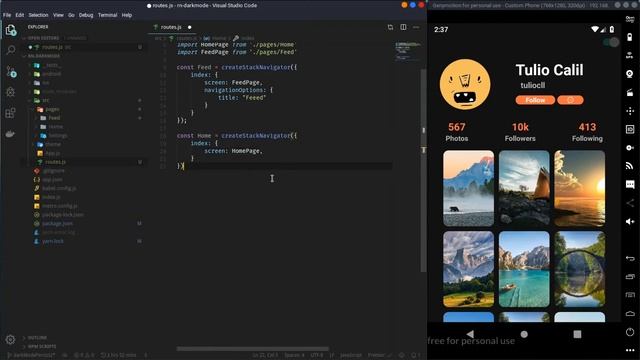Toggle the dark mode switch in the app
Screen dimensions: 640x360
611,42
